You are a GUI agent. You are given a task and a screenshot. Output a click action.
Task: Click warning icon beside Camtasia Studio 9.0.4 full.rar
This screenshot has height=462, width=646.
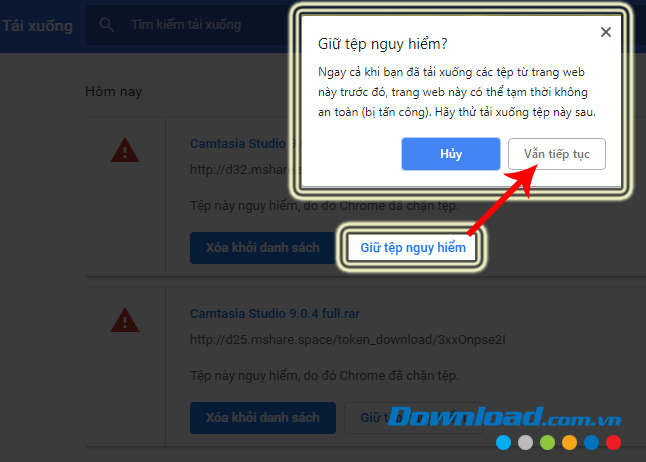125,320
